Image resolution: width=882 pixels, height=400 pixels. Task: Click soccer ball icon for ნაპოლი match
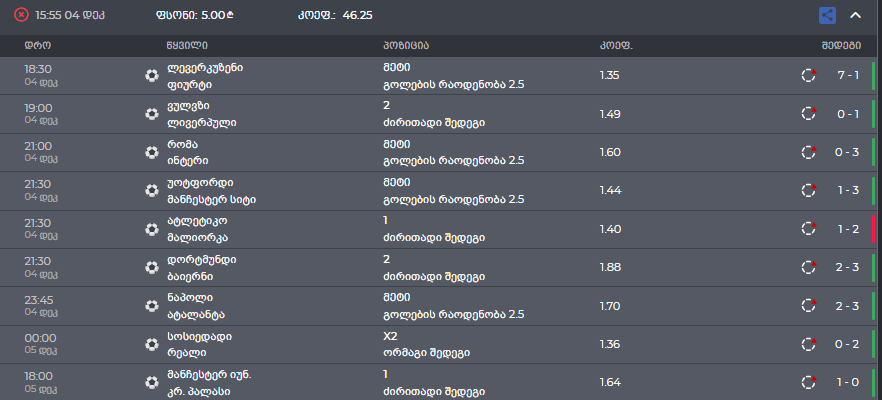point(151,307)
